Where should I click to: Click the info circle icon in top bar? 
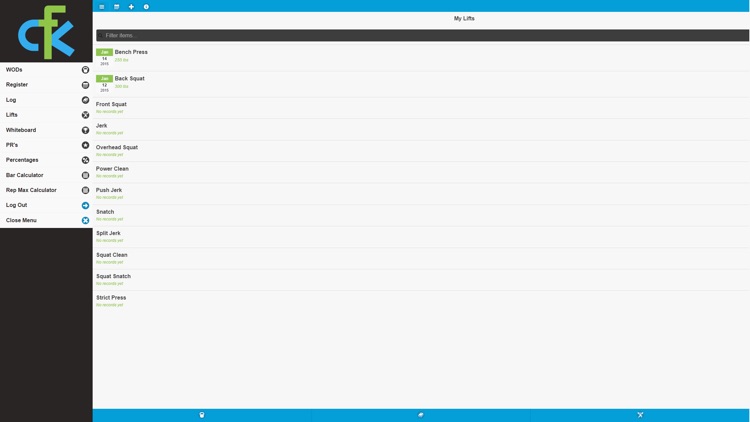coord(146,7)
